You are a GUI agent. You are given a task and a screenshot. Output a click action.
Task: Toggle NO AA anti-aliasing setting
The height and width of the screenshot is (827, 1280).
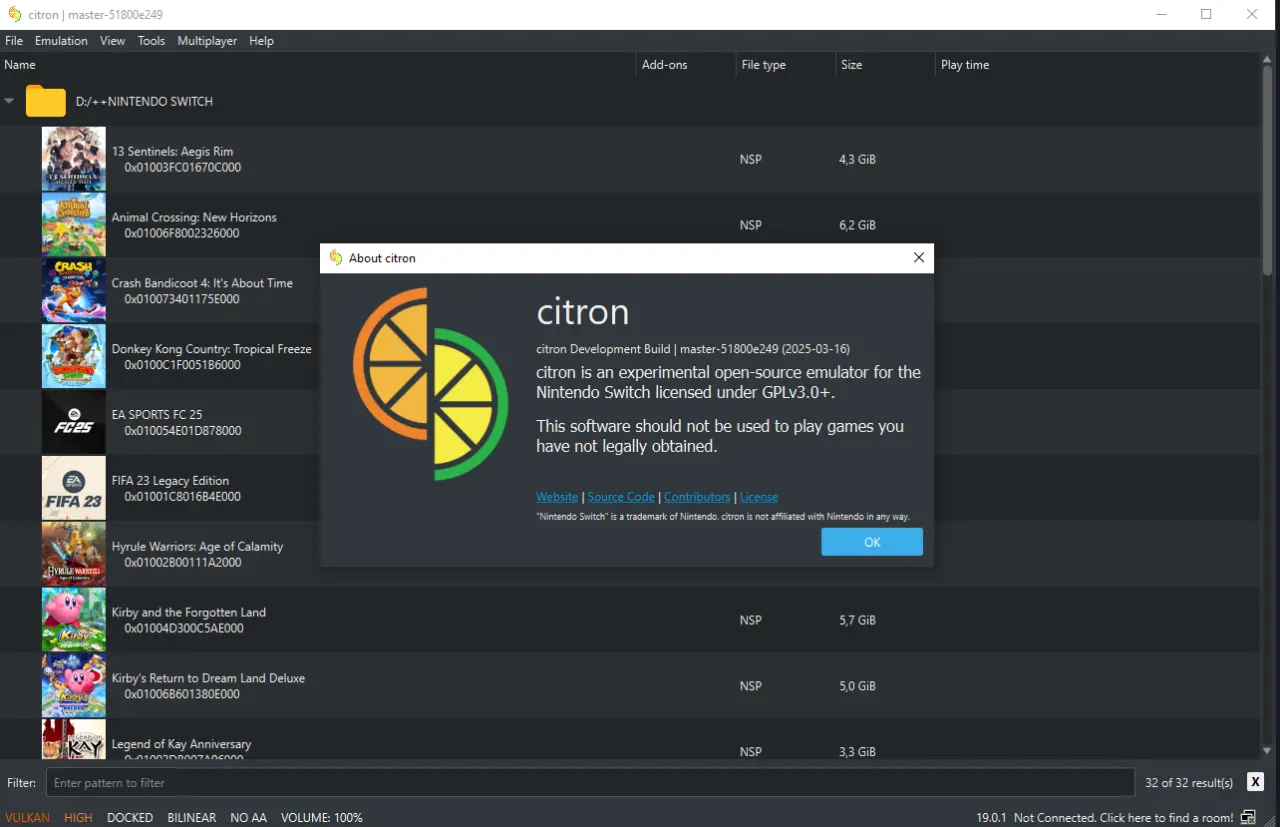(x=248, y=817)
